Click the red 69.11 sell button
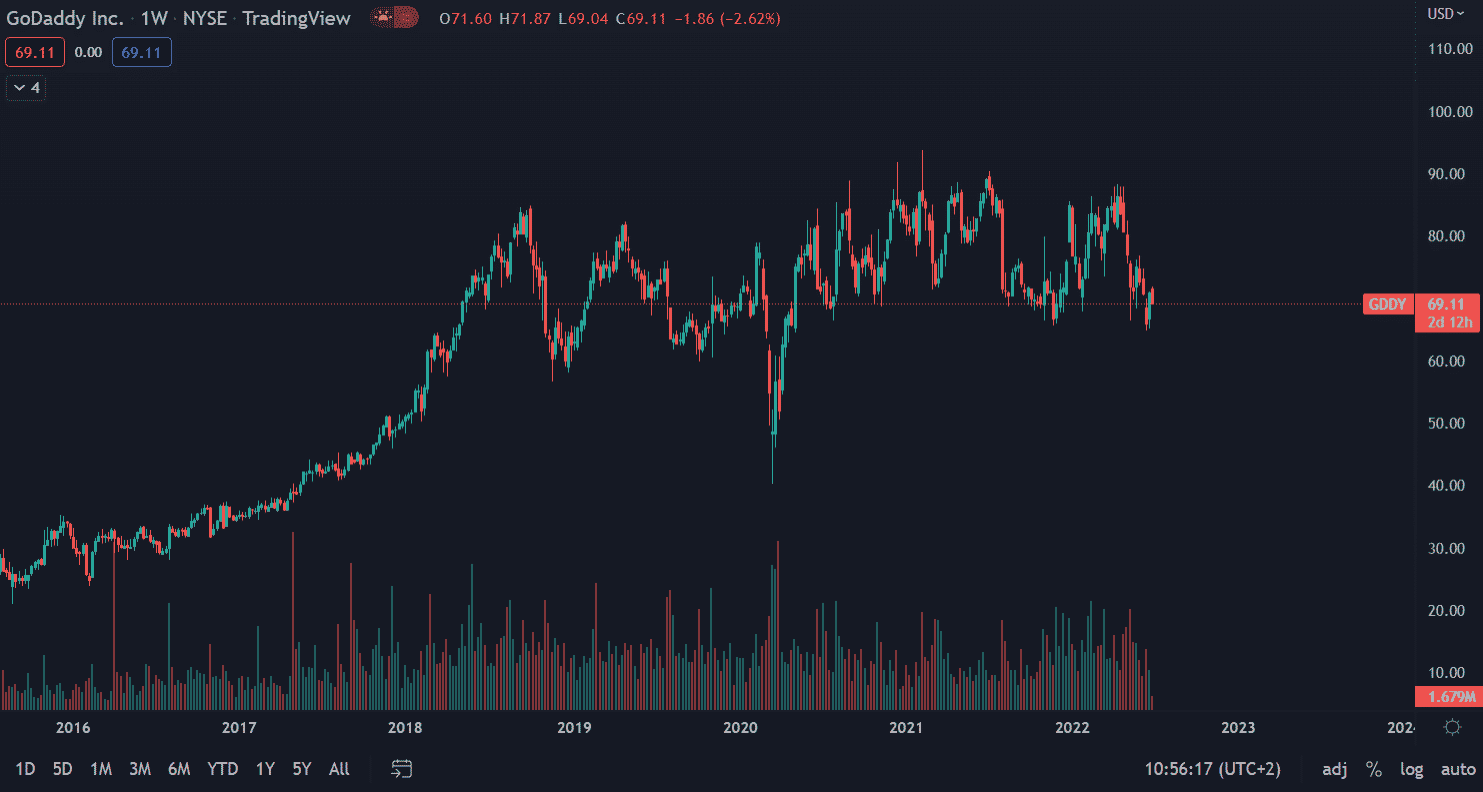 pos(35,52)
